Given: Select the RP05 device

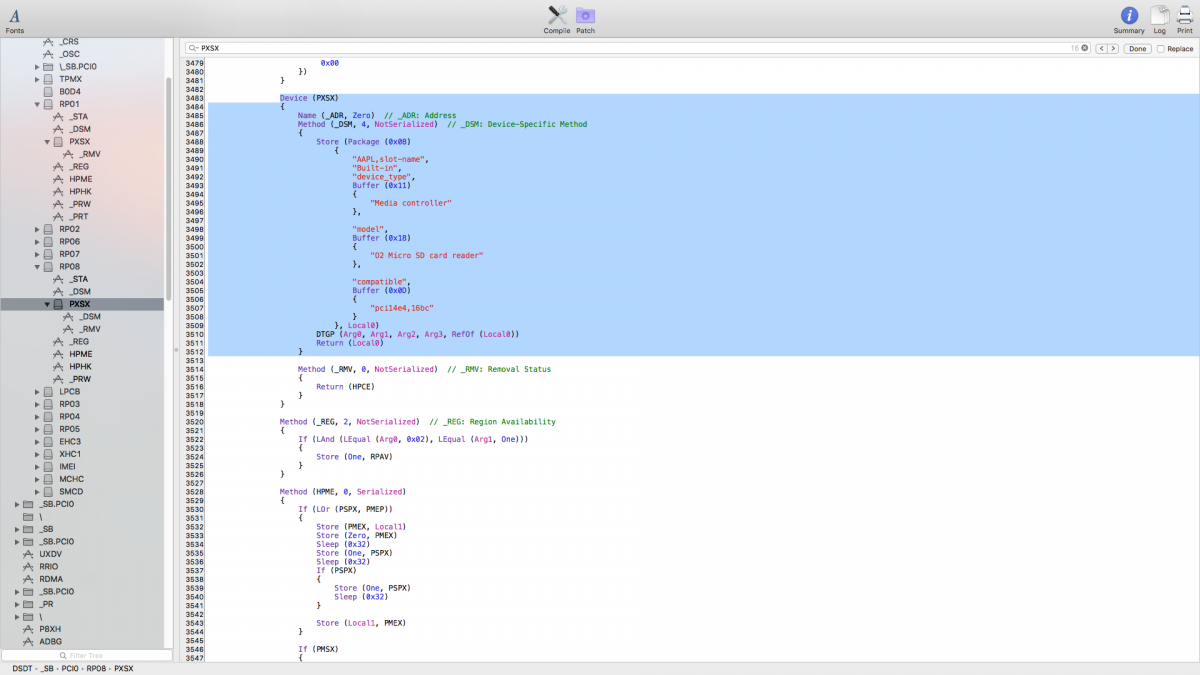Looking at the screenshot, I should (x=69, y=429).
